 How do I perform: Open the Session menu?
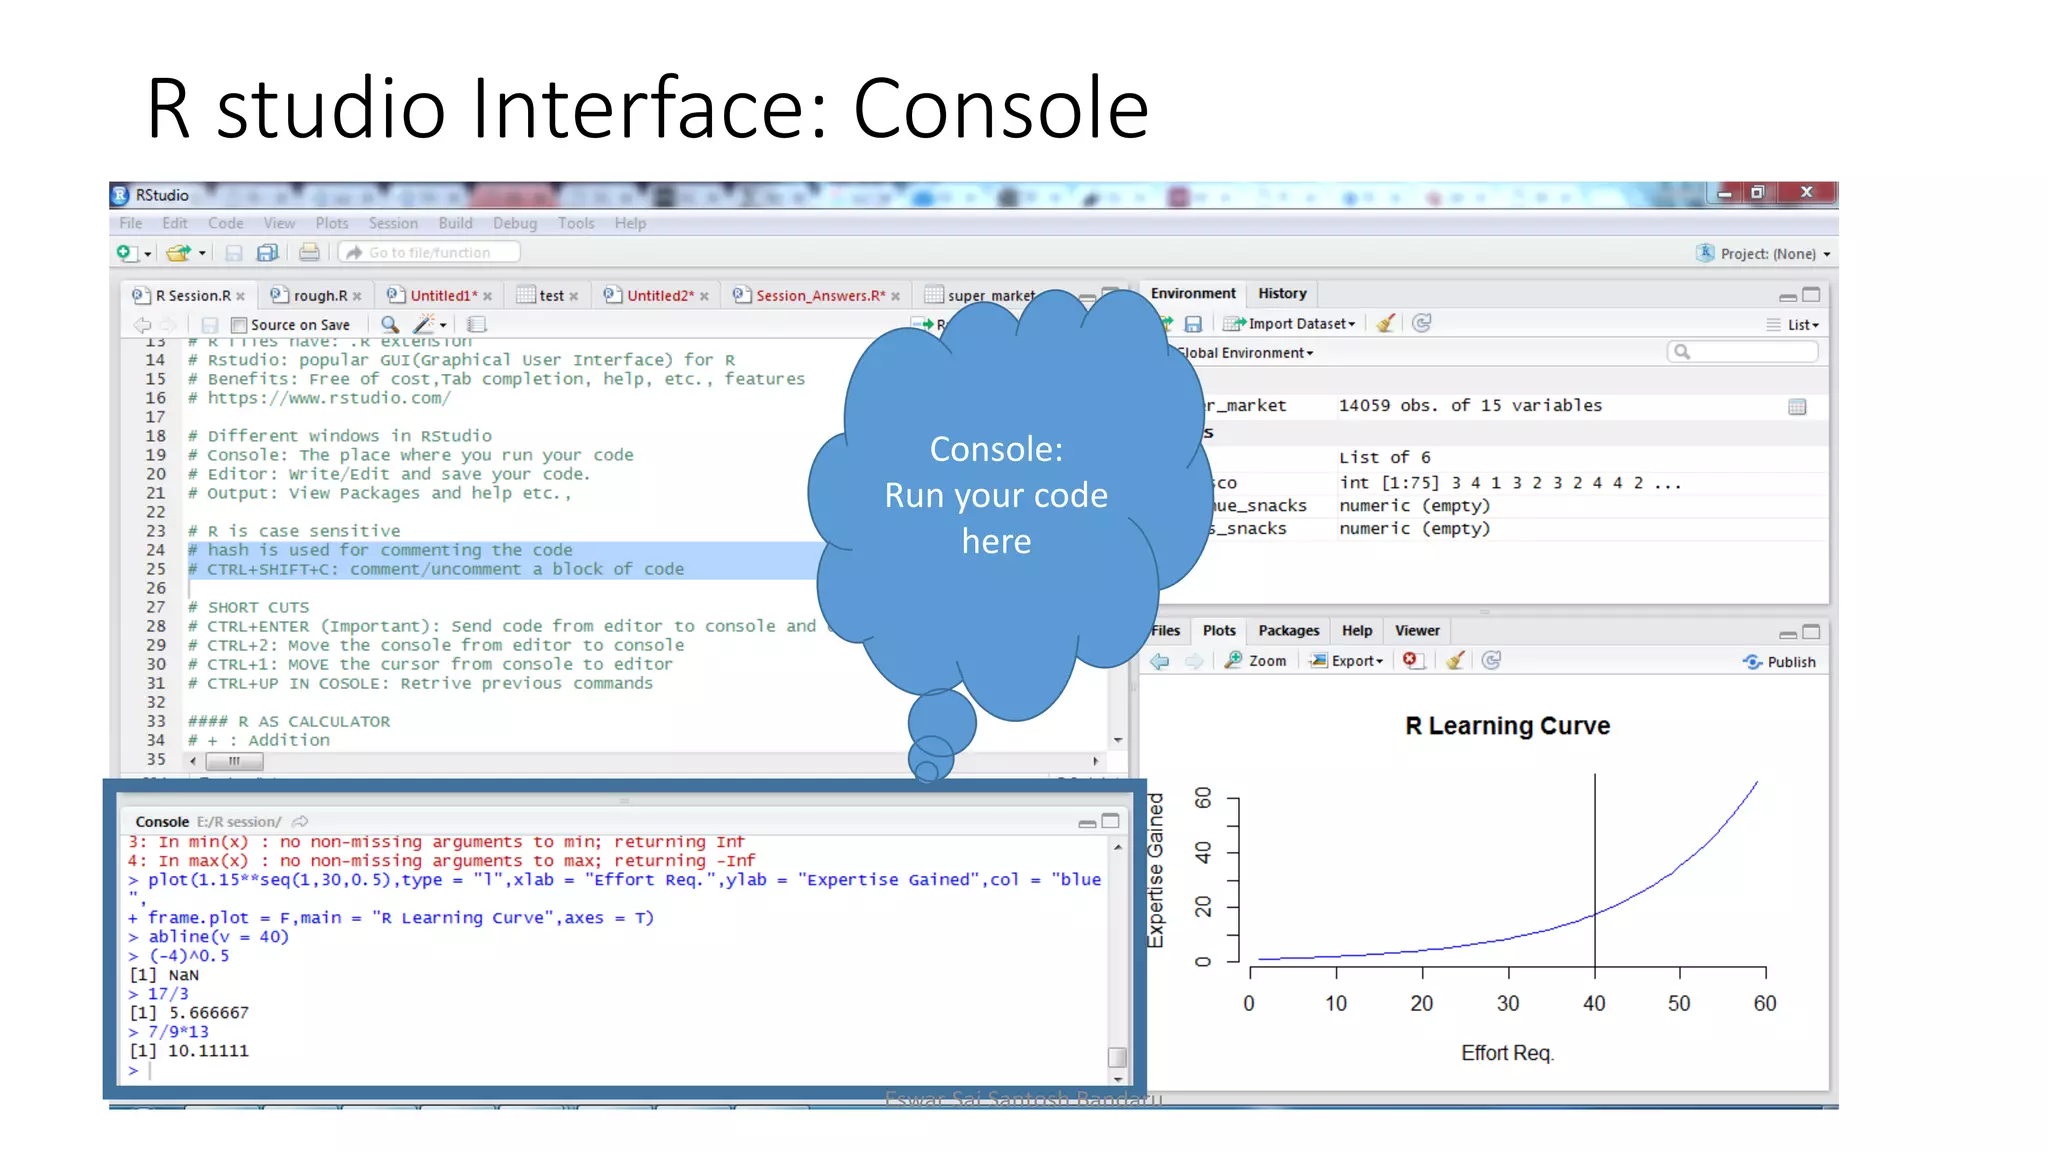click(x=393, y=223)
